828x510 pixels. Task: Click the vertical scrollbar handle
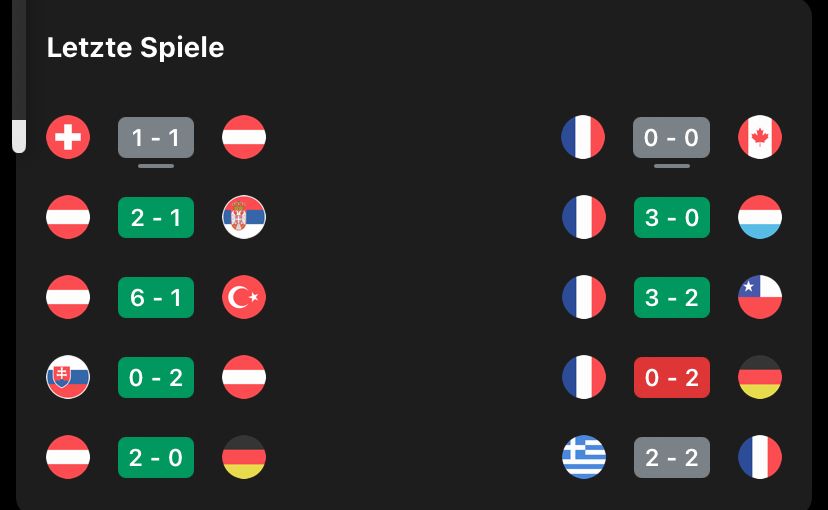coord(18,135)
